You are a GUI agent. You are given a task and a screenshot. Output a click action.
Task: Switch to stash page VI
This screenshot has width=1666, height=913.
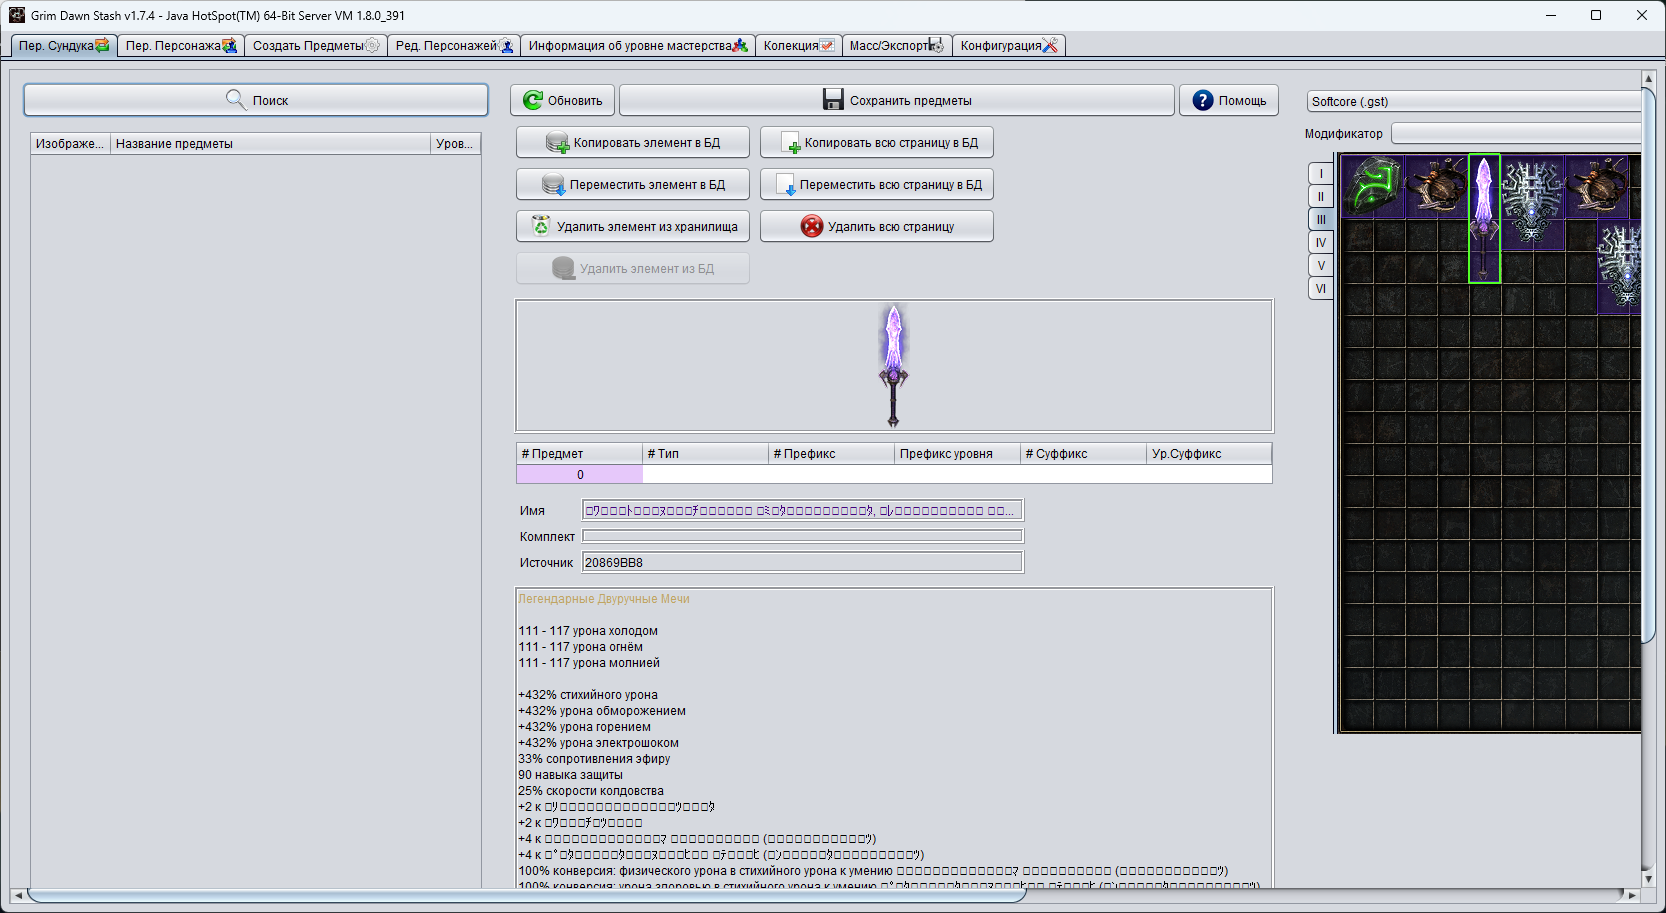(1321, 289)
